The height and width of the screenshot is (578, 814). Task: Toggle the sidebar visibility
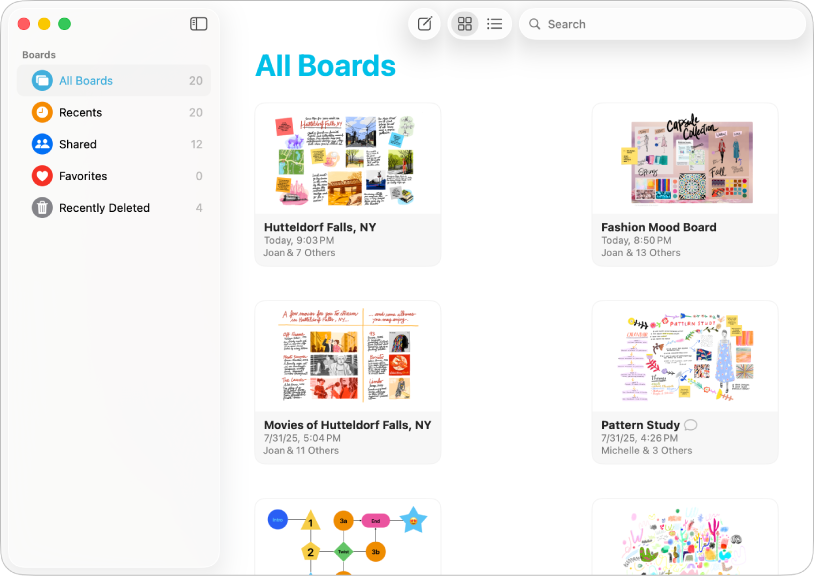[x=198, y=23]
